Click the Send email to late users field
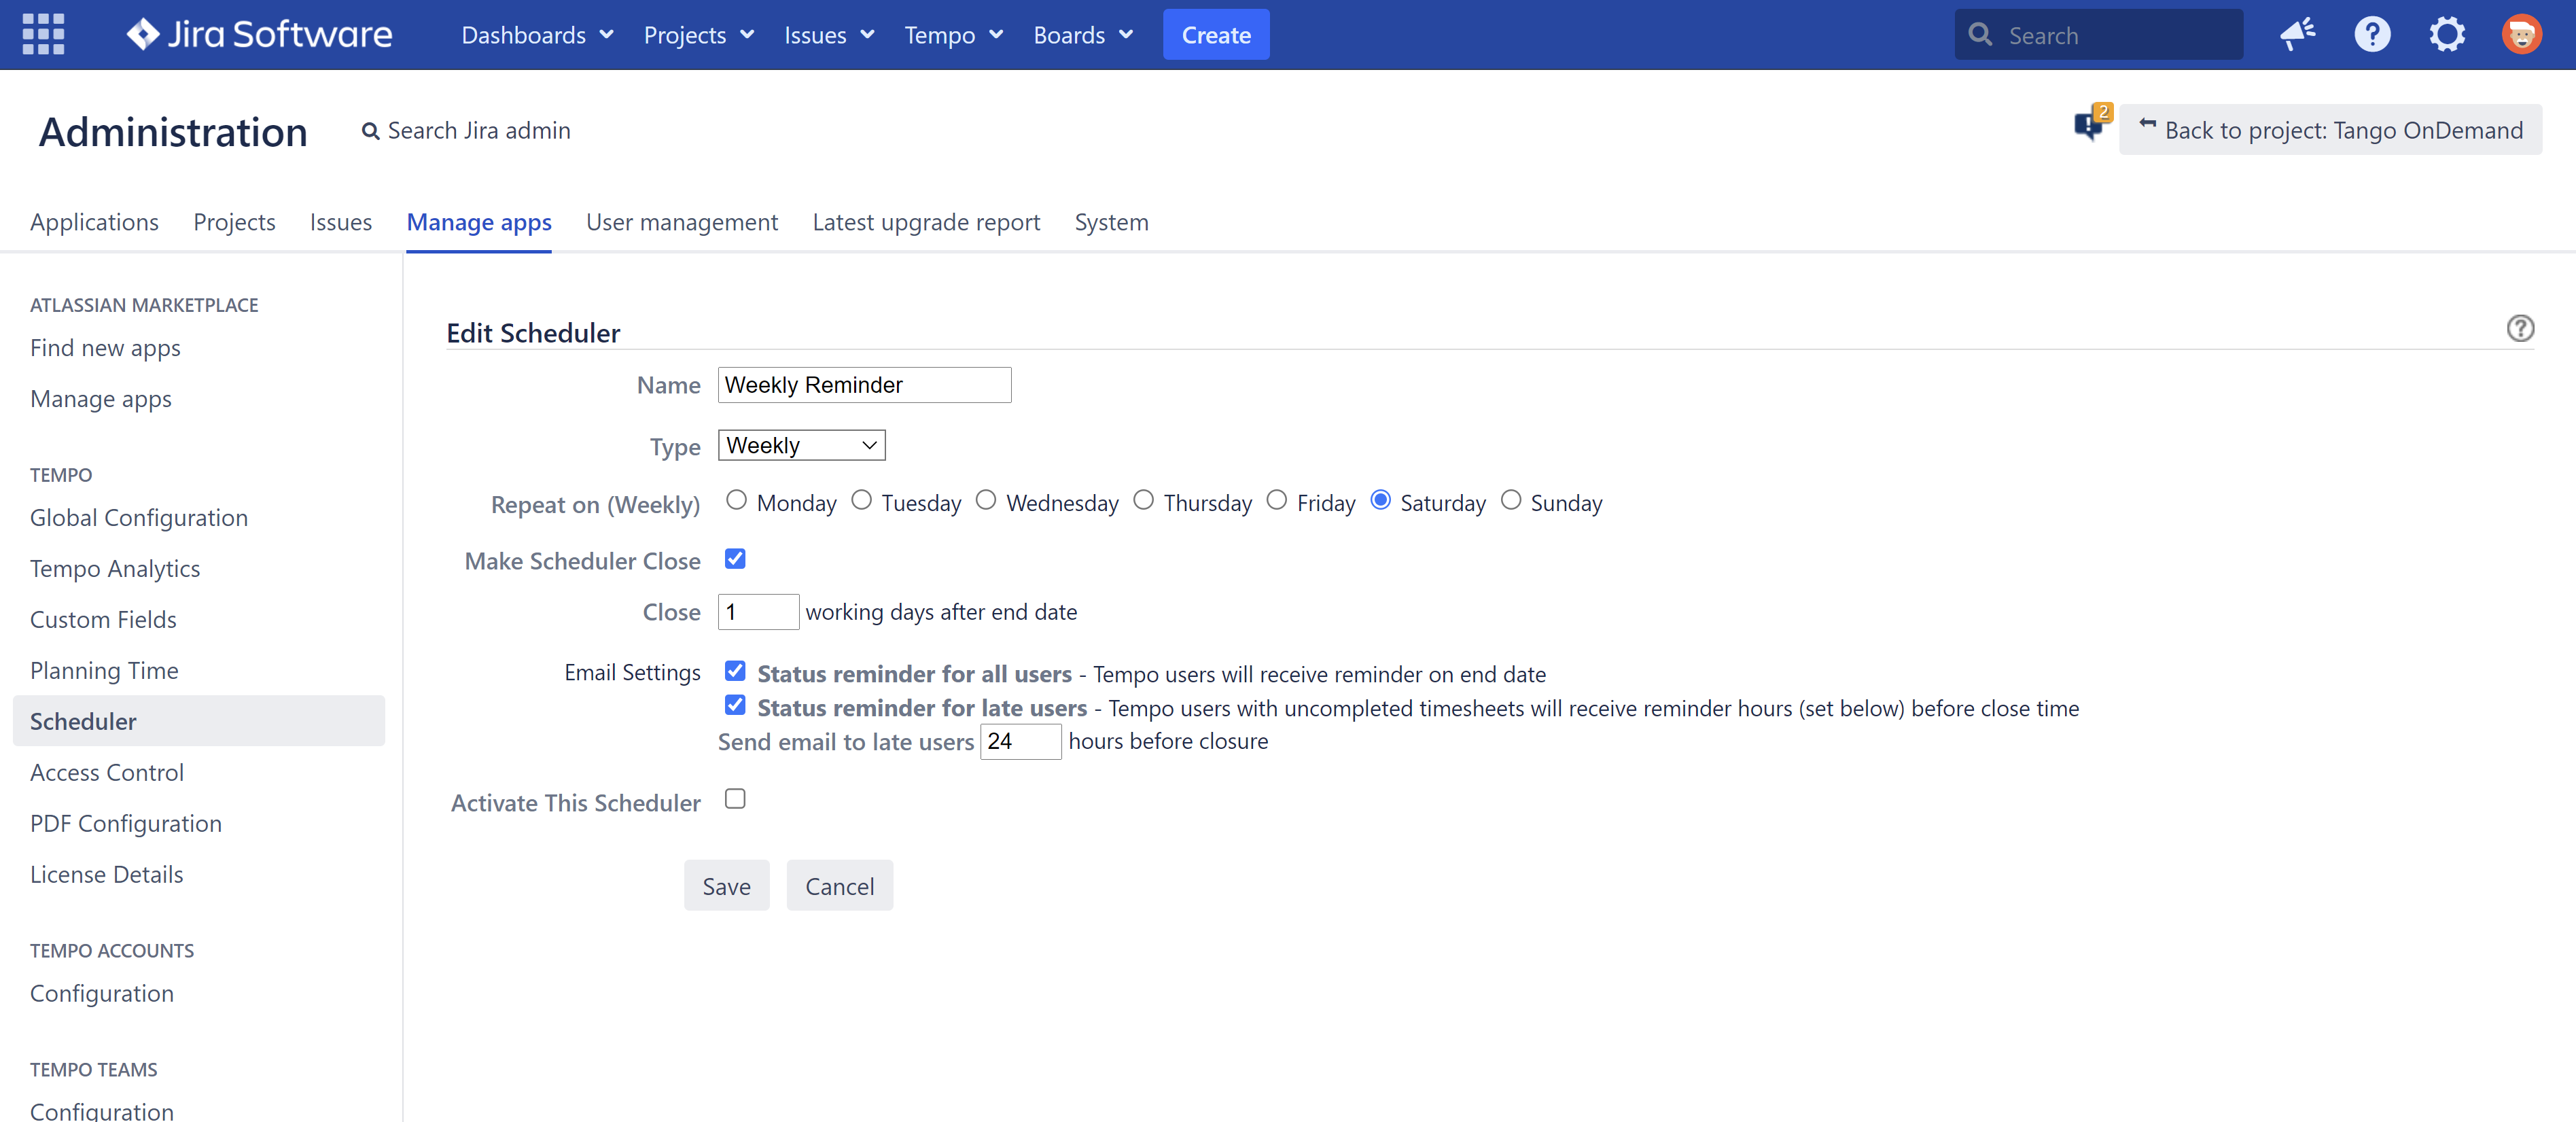2576x1122 pixels. [x=1021, y=741]
